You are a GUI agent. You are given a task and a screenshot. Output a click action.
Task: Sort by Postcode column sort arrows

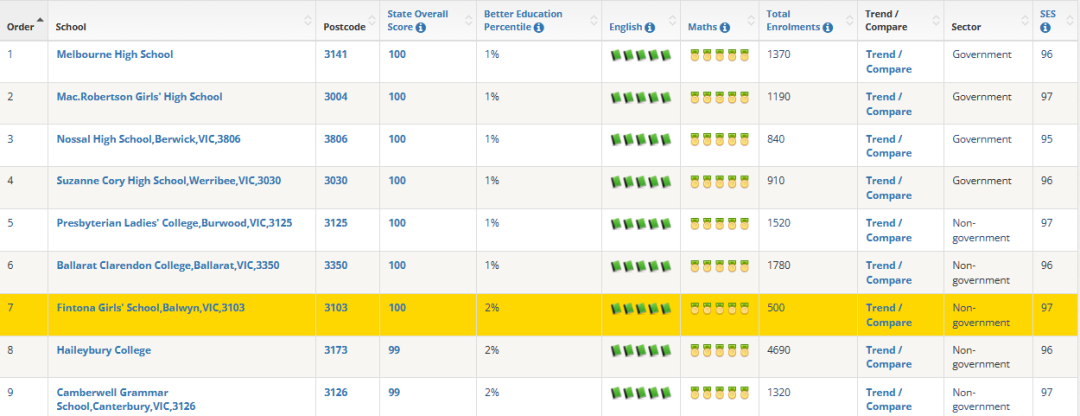coord(371,21)
